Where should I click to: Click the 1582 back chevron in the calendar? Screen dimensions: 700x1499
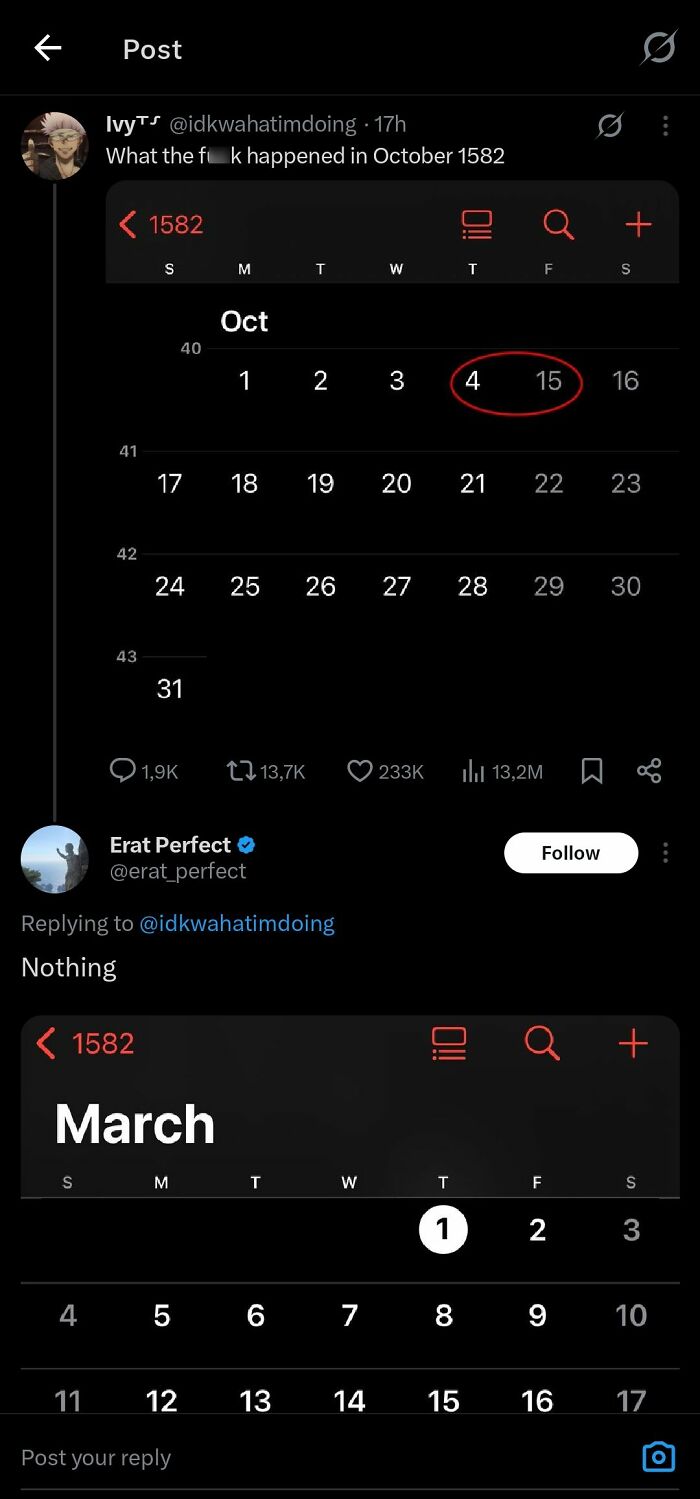[x=155, y=224]
